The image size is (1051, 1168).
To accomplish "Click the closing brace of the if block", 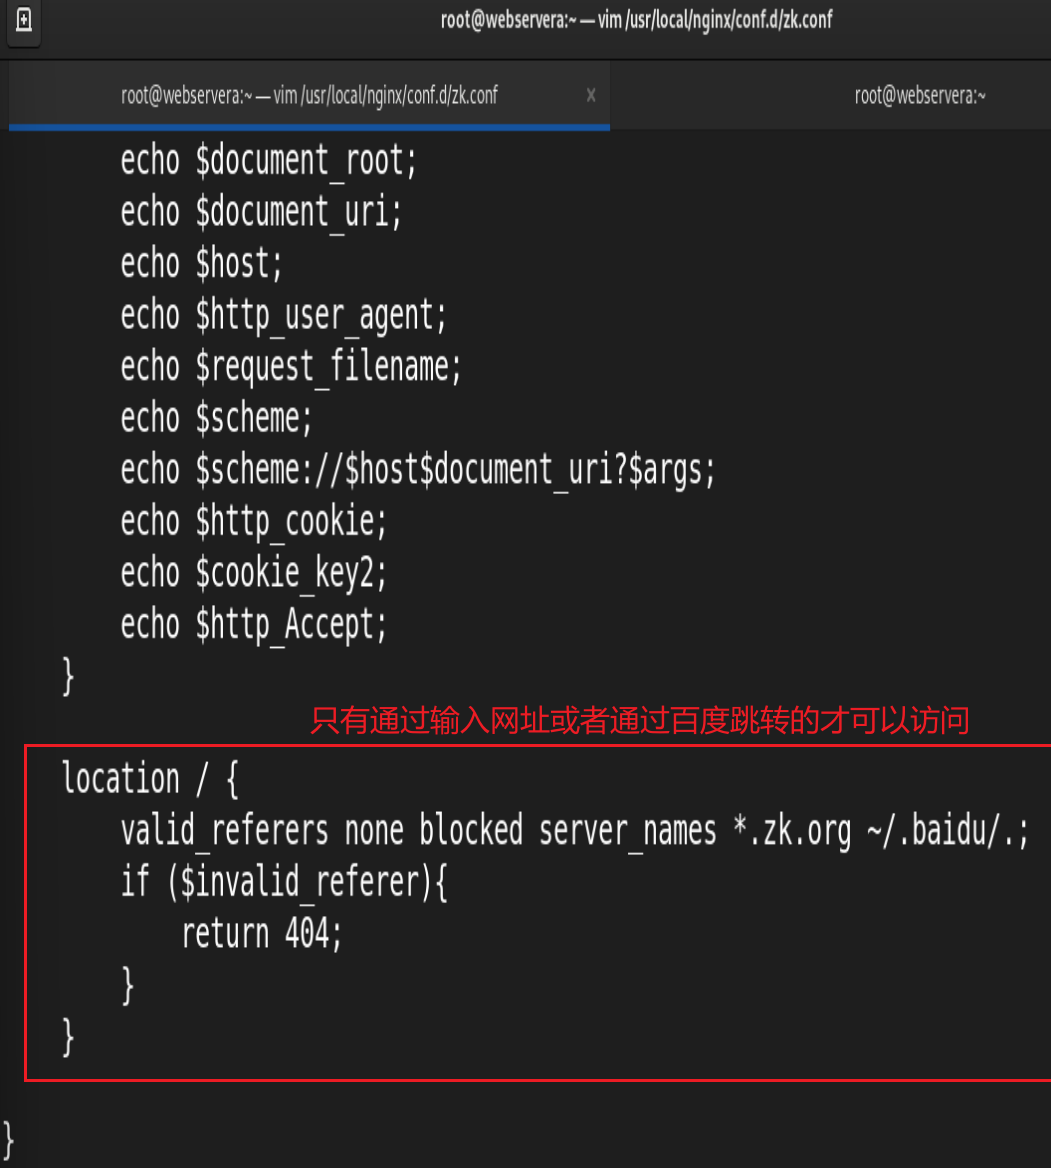I will click(127, 986).
